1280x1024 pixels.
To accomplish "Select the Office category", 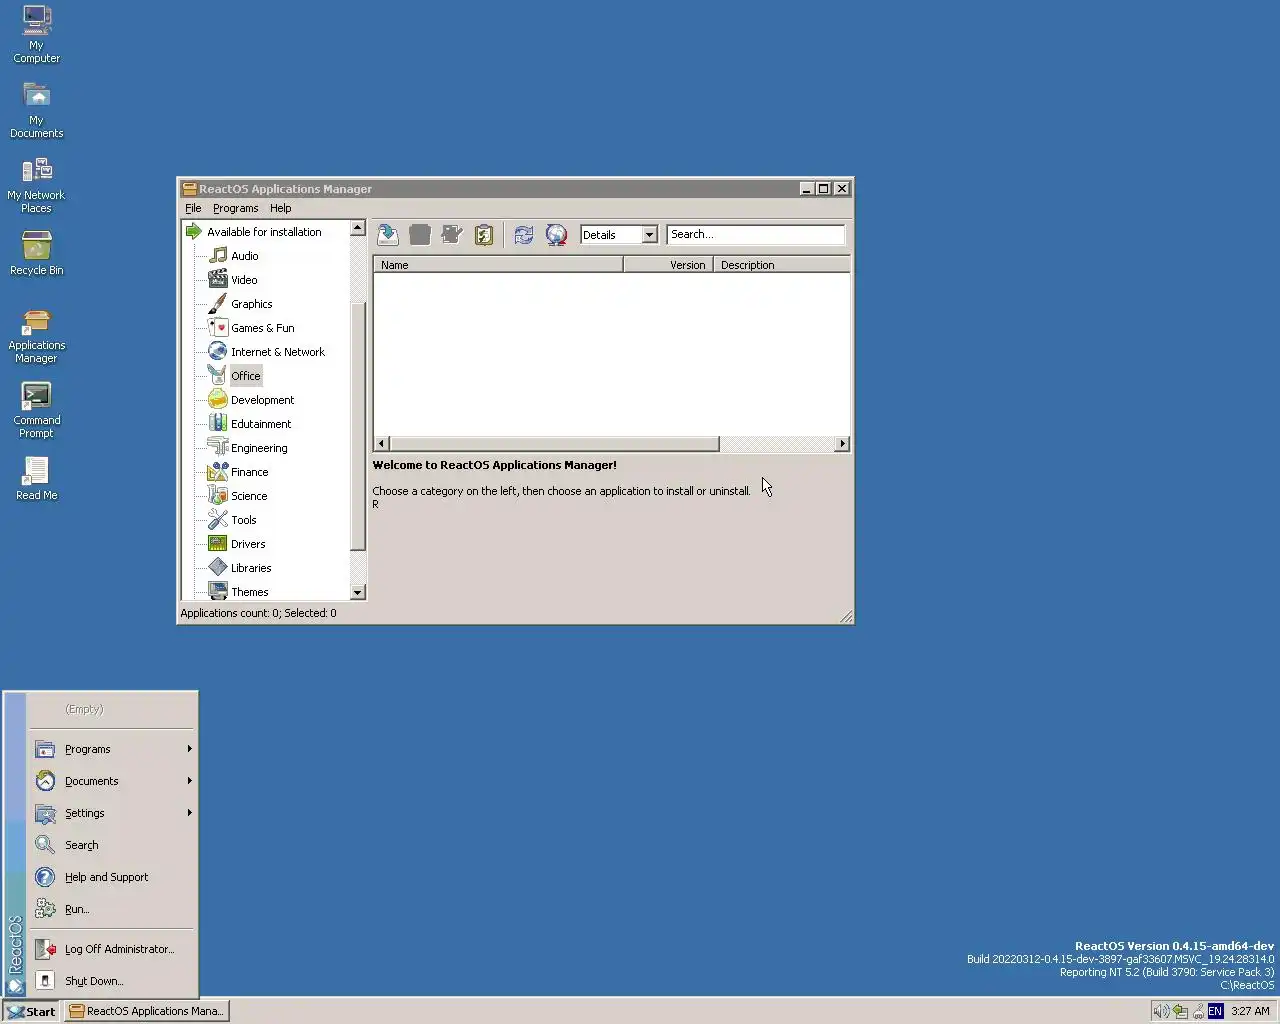I will tap(245, 376).
